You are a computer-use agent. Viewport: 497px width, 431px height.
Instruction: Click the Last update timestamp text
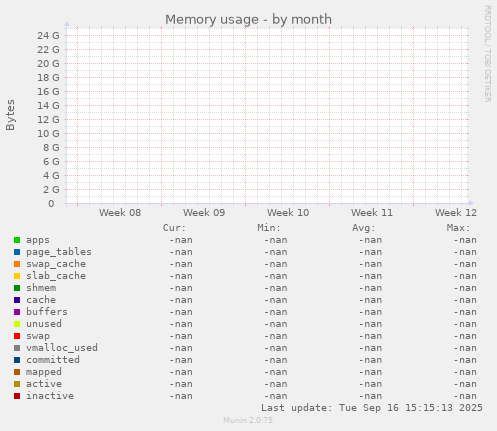(372, 408)
